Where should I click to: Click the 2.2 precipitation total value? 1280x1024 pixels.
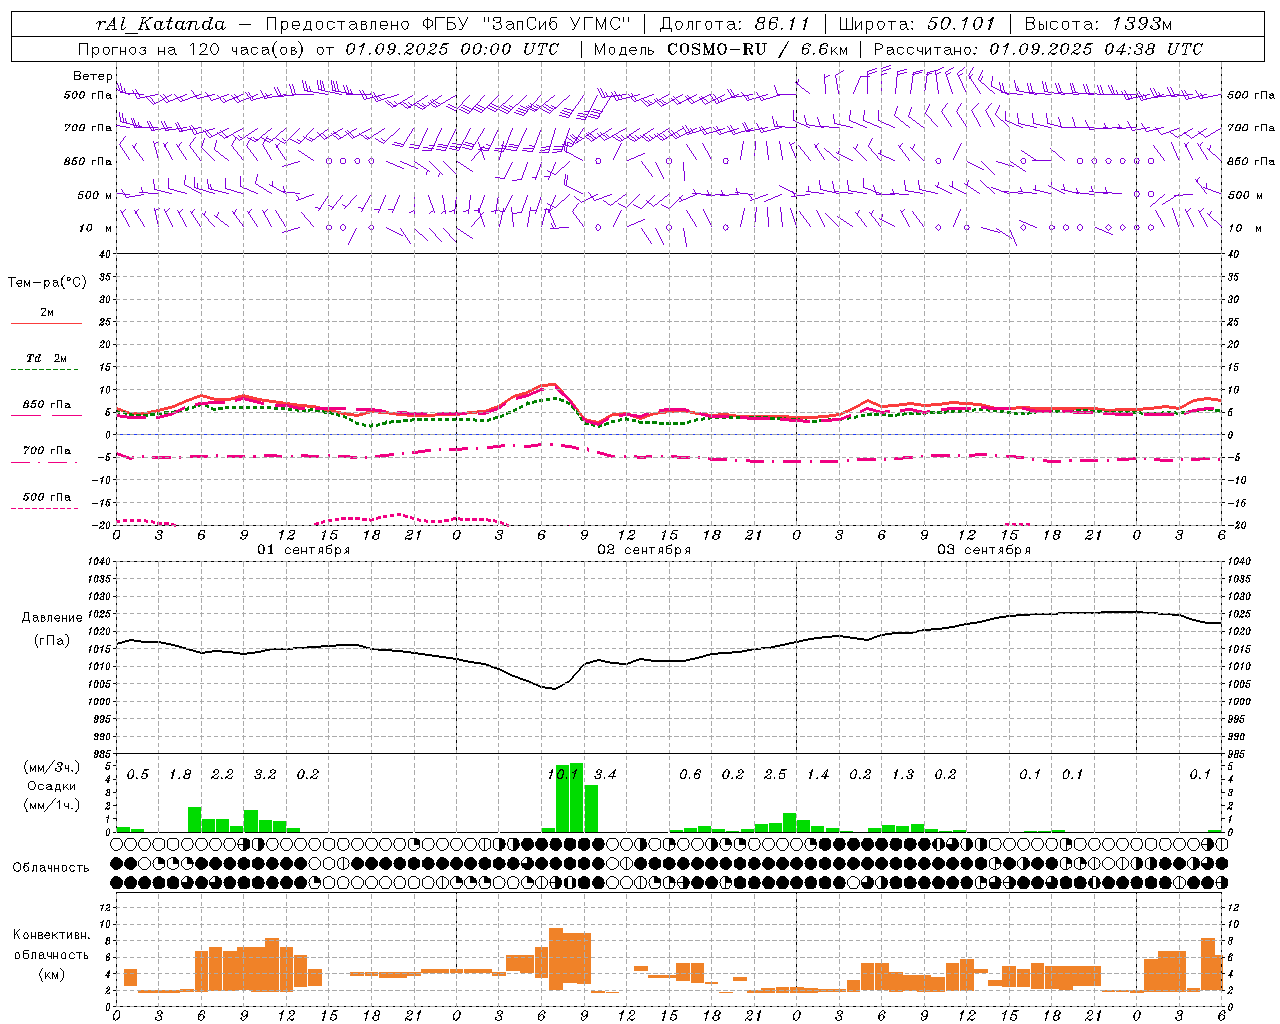tap(222, 774)
